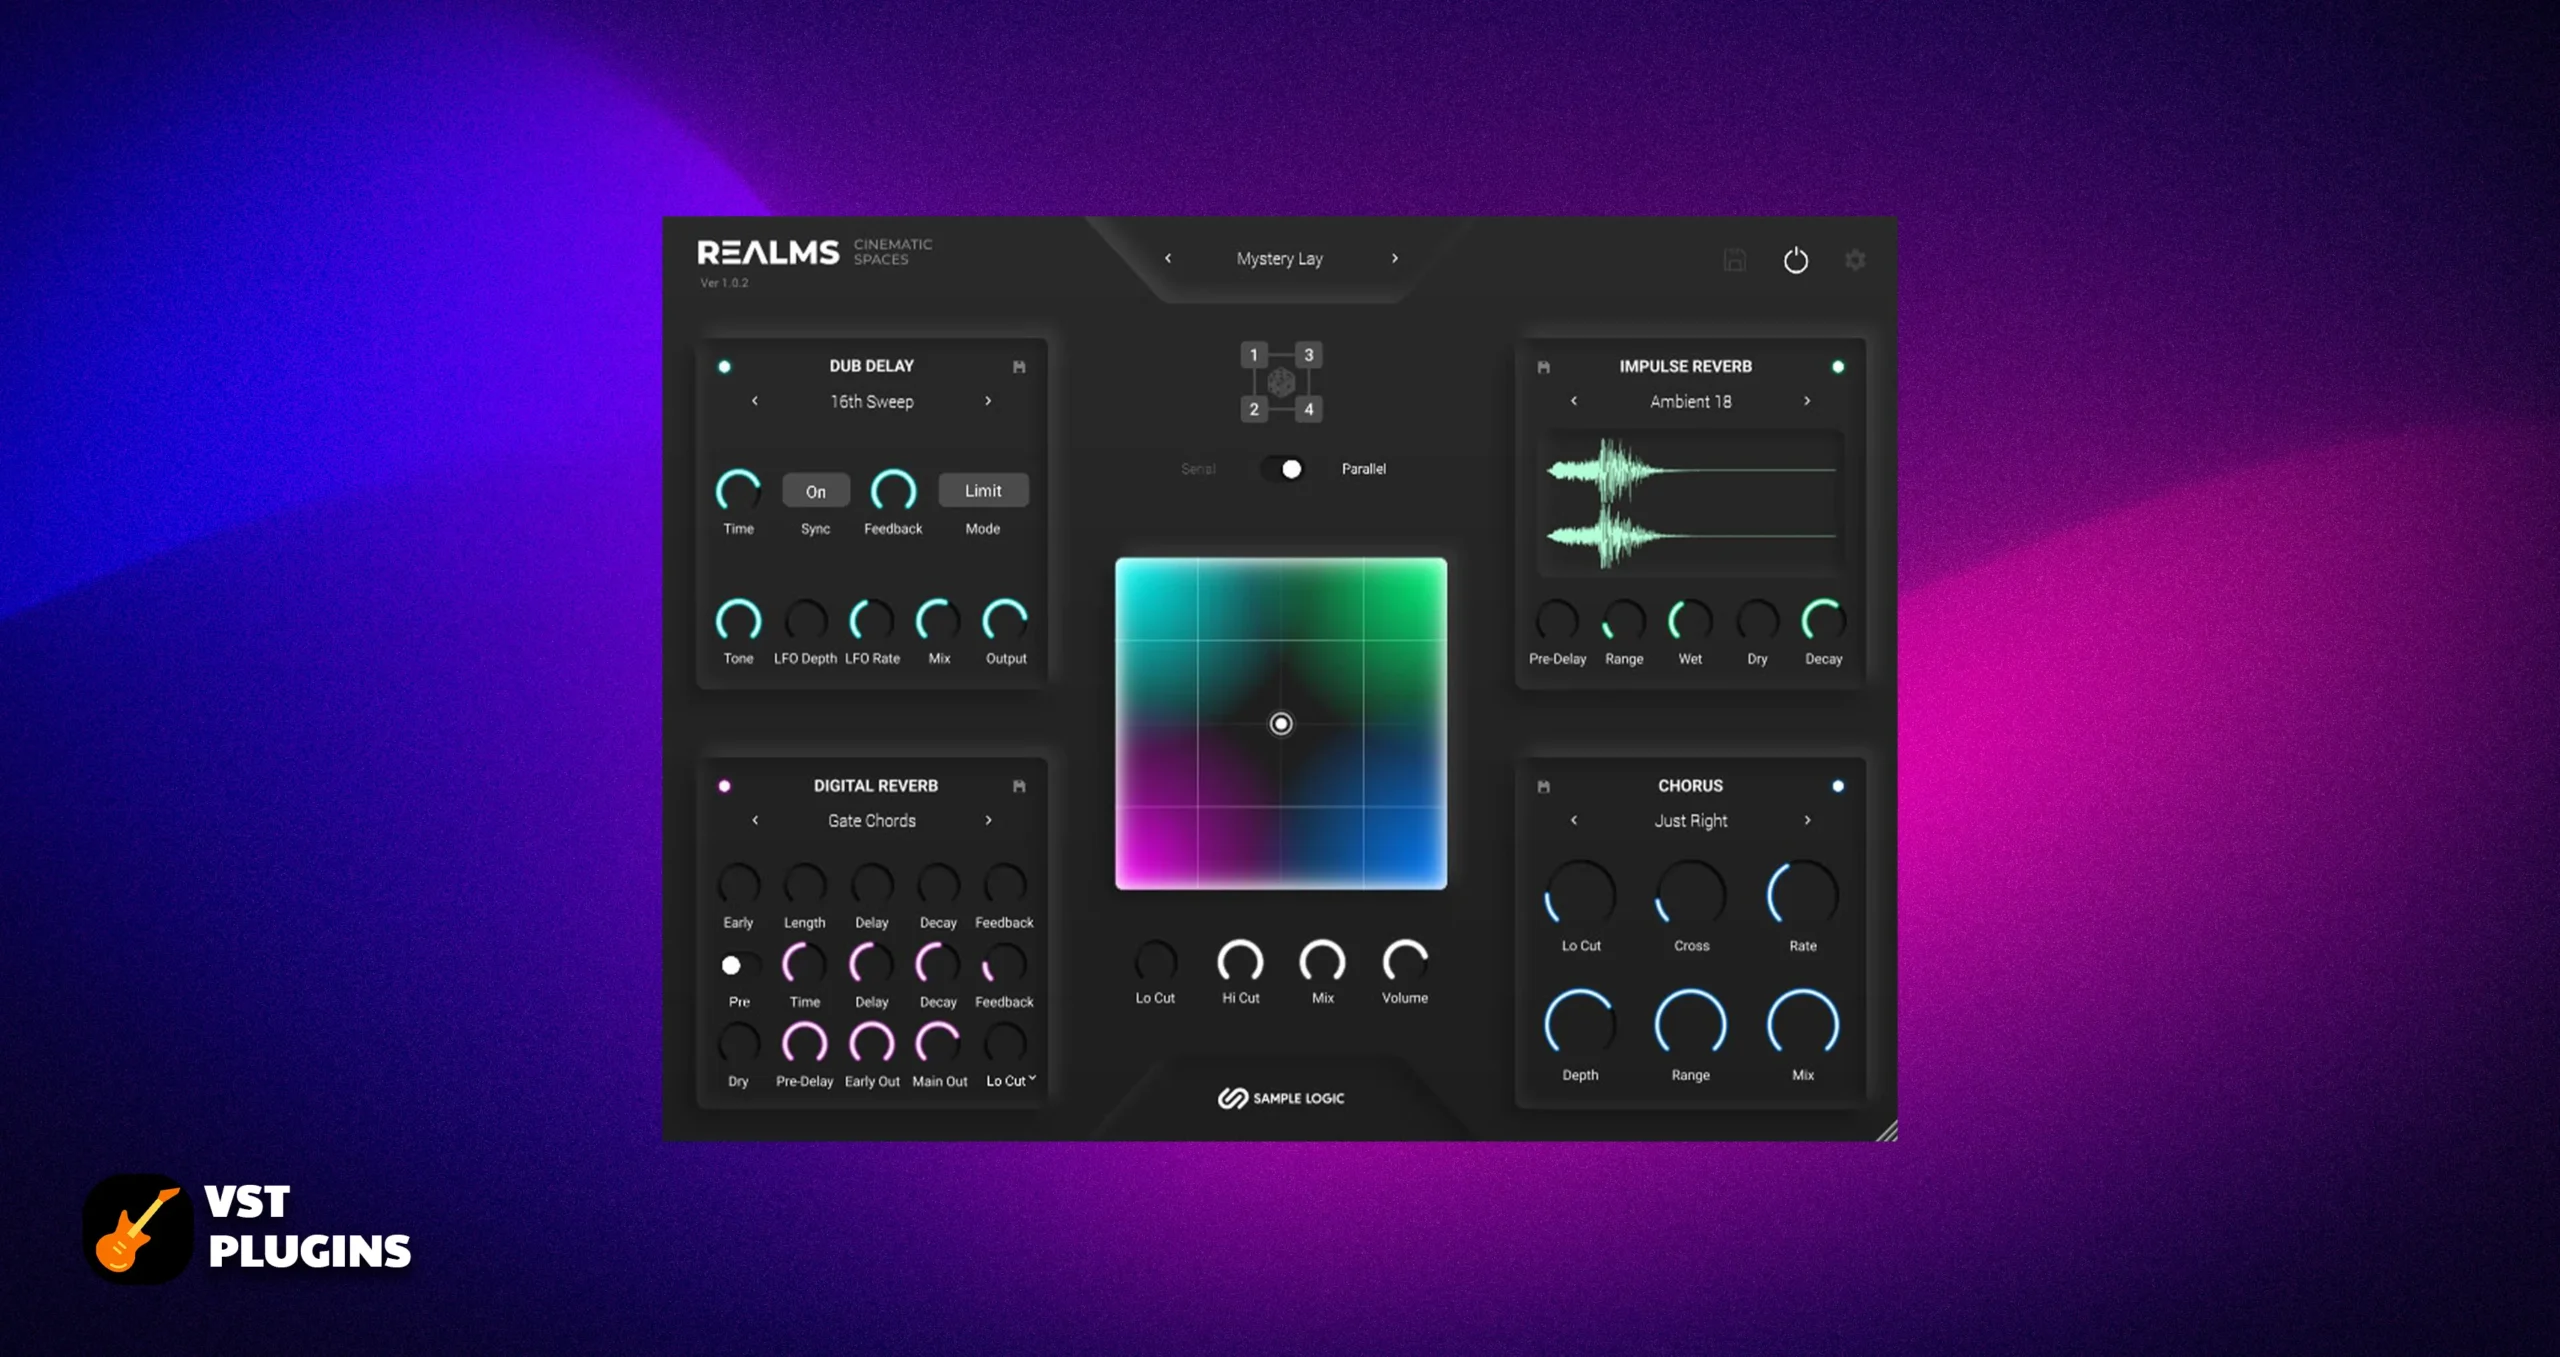Select slot 3 in routing grid
Viewport: 2560px width, 1357px height.
click(1308, 355)
